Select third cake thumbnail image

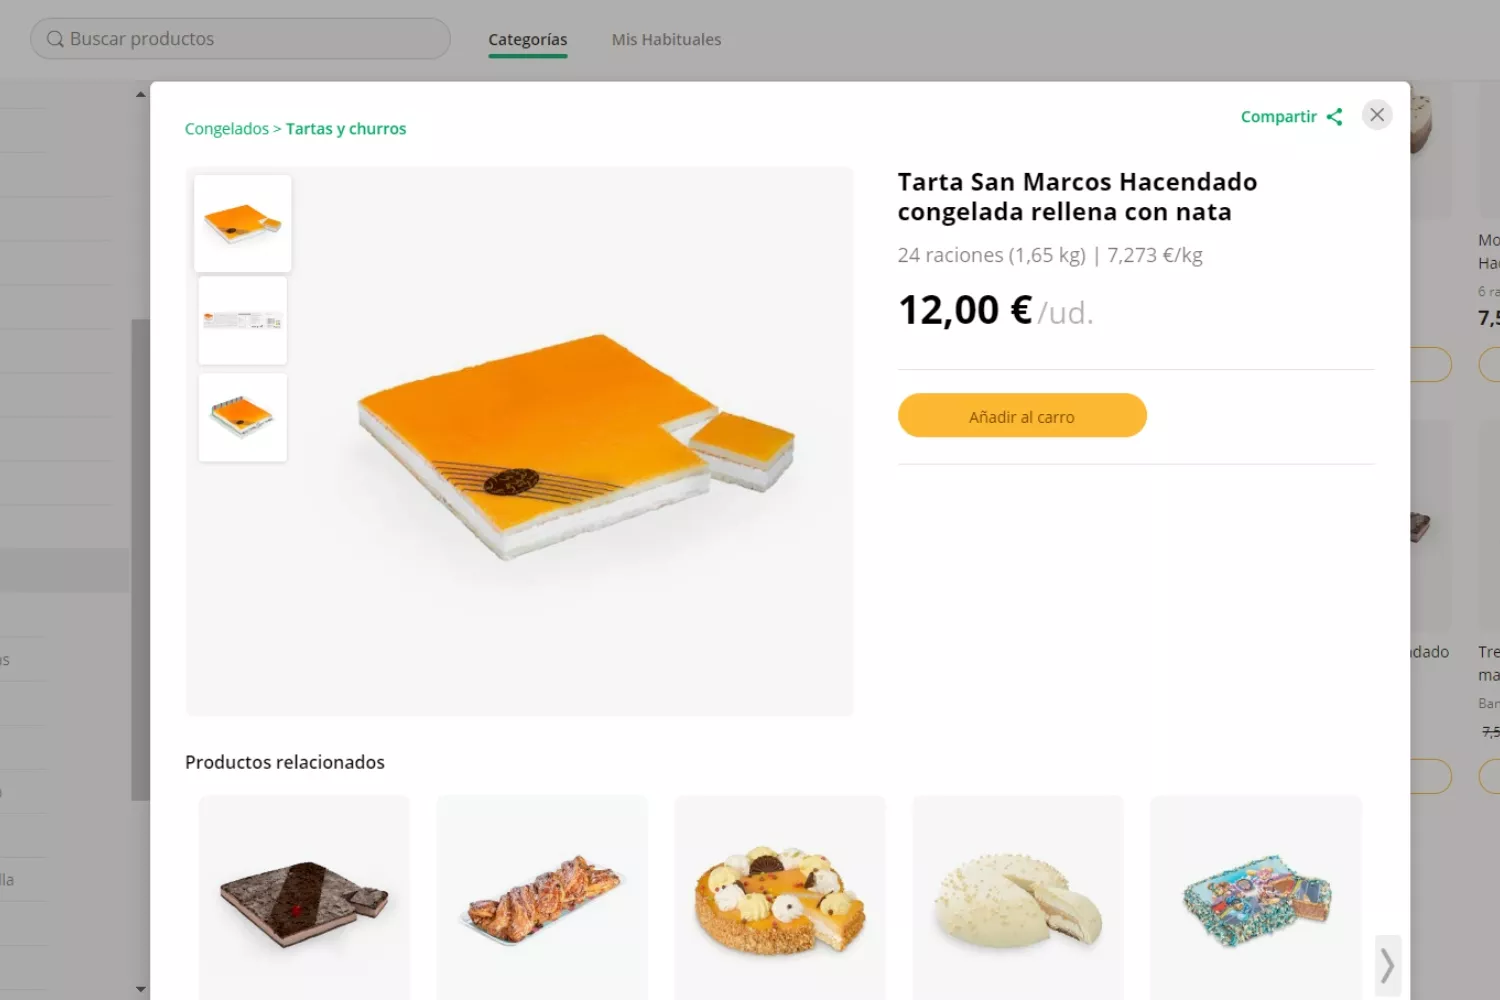[243, 417]
